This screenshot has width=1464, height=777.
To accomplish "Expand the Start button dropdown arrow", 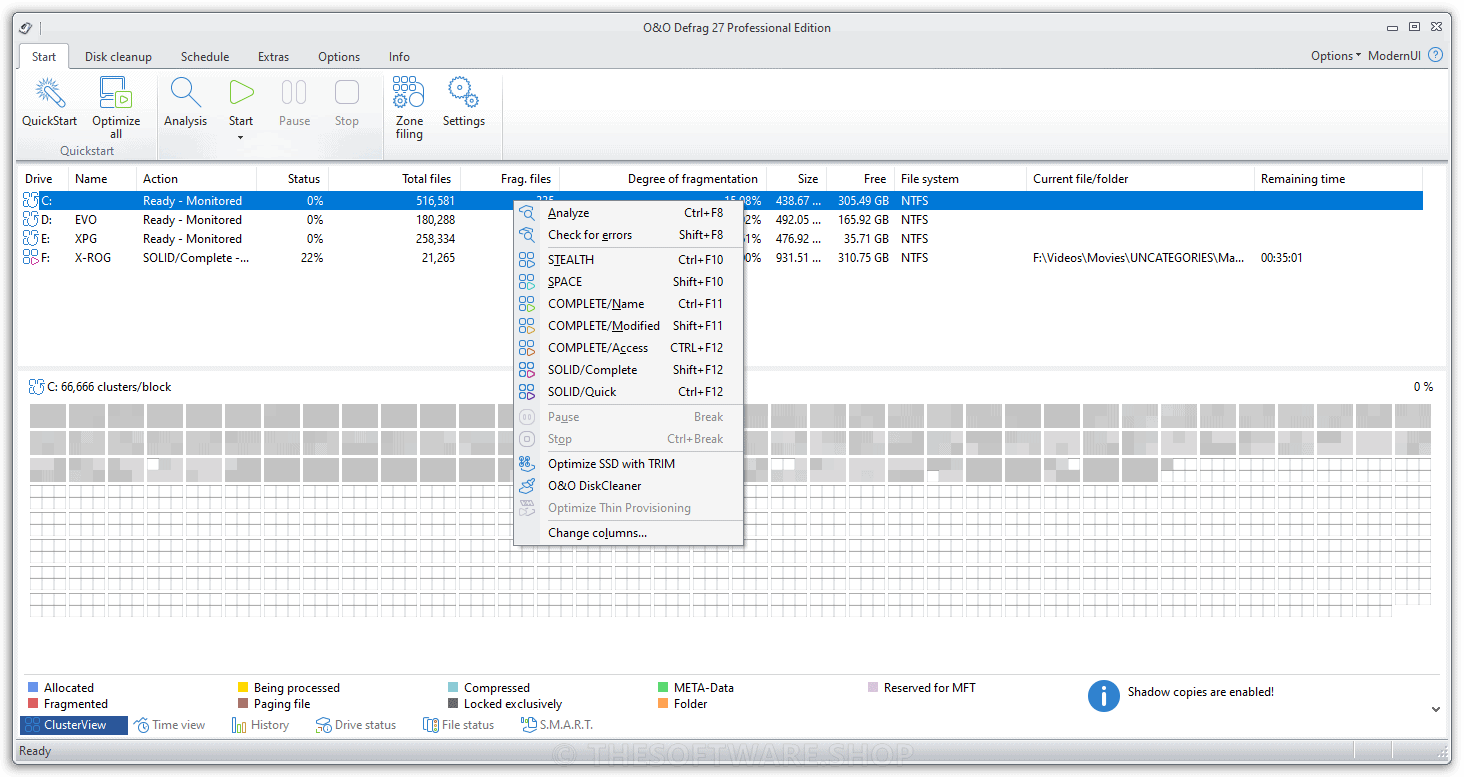I will click(241, 138).
